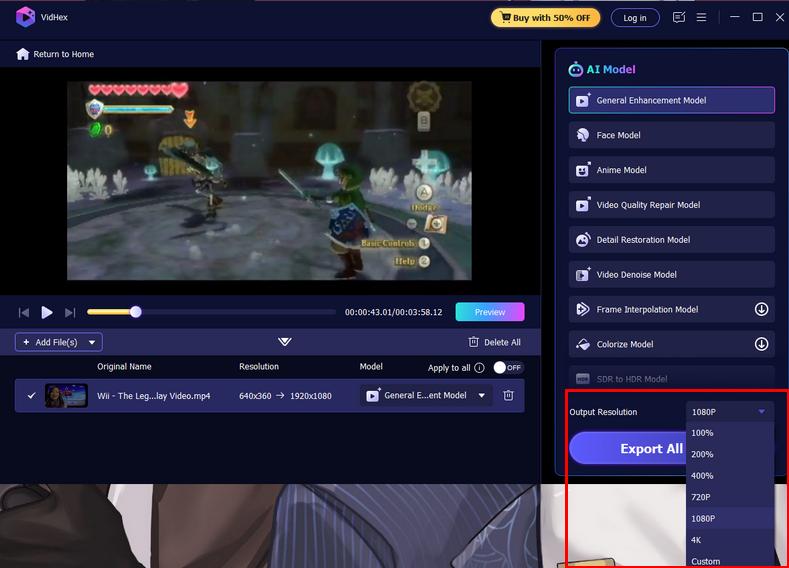Download the Frame Interpolation Model
The height and width of the screenshot is (568, 789).
pyautogui.click(x=761, y=310)
